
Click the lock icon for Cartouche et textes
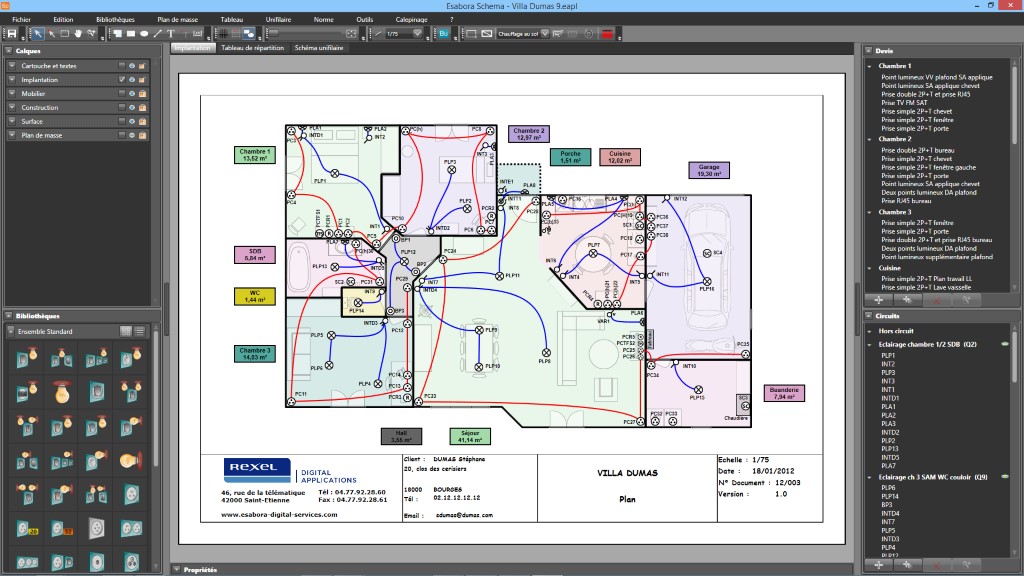pos(142,66)
